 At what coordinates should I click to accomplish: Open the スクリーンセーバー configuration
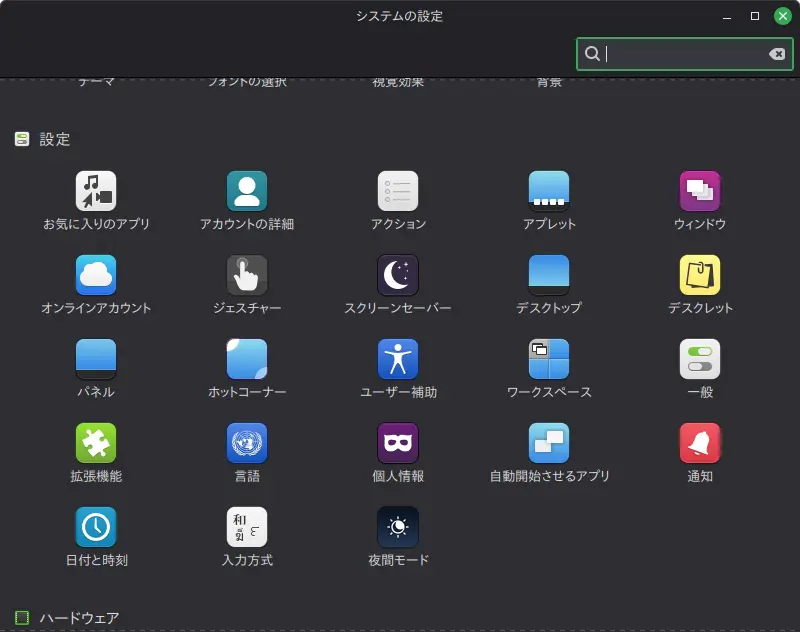[397, 274]
